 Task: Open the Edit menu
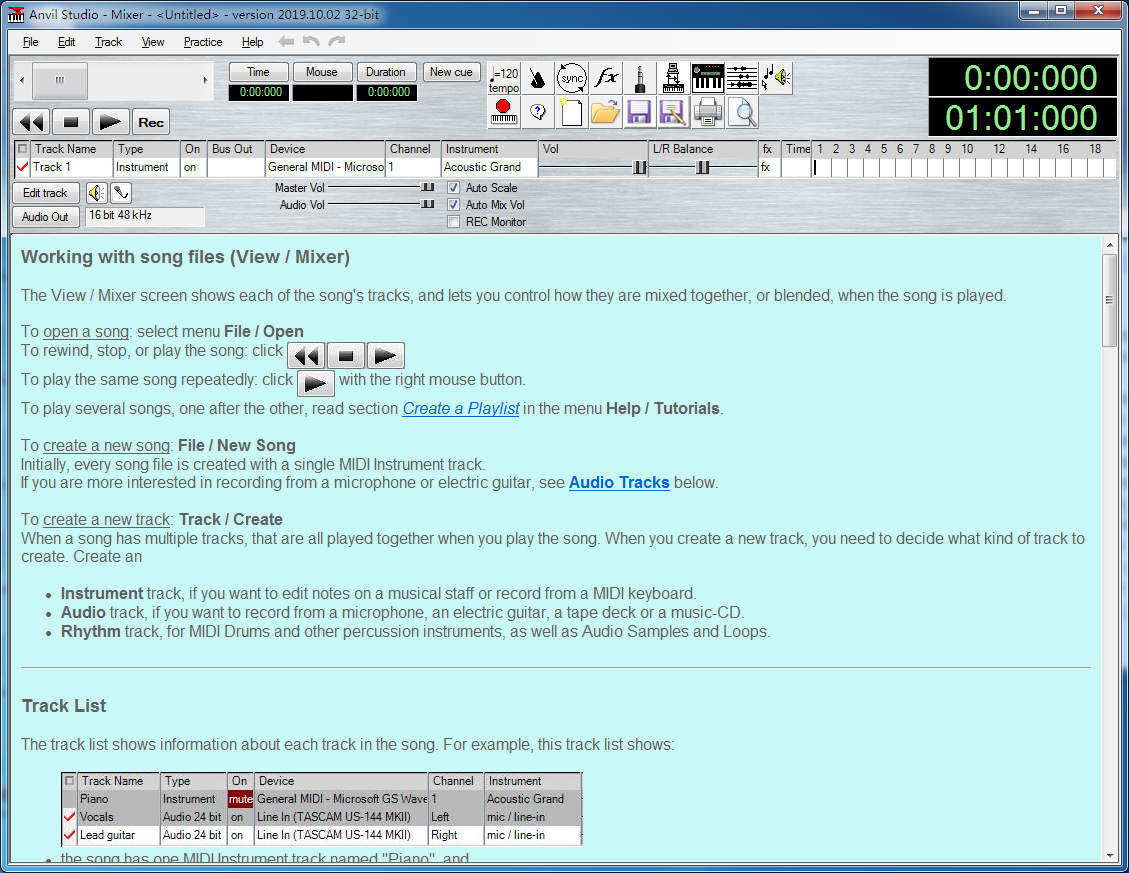66,42
